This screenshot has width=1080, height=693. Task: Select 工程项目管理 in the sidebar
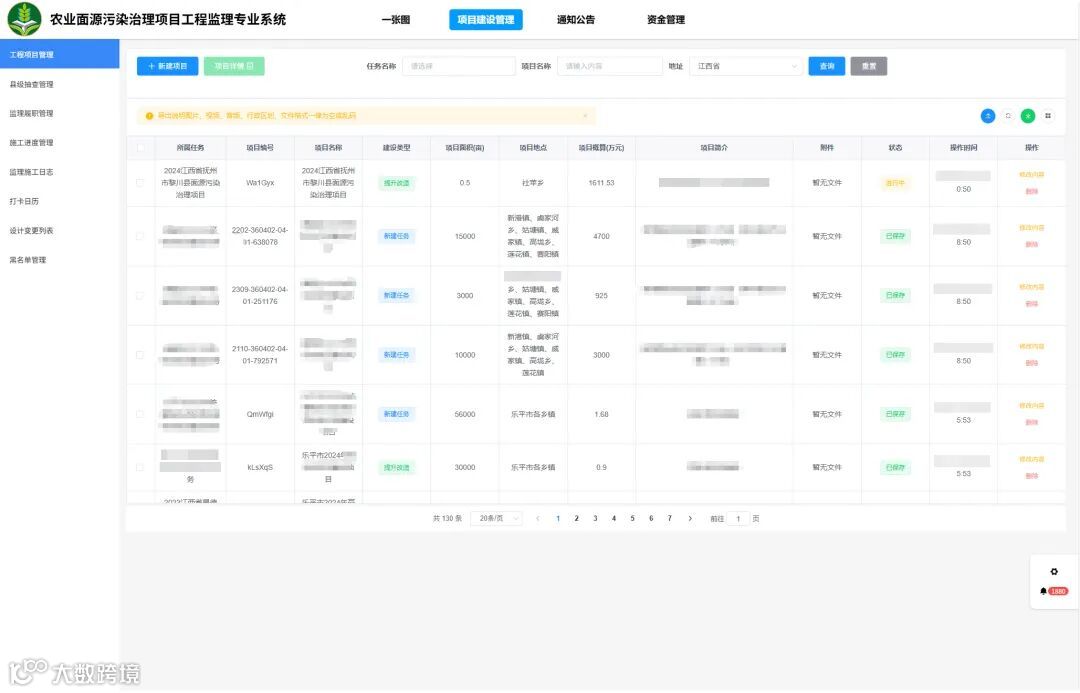(59, 54)
